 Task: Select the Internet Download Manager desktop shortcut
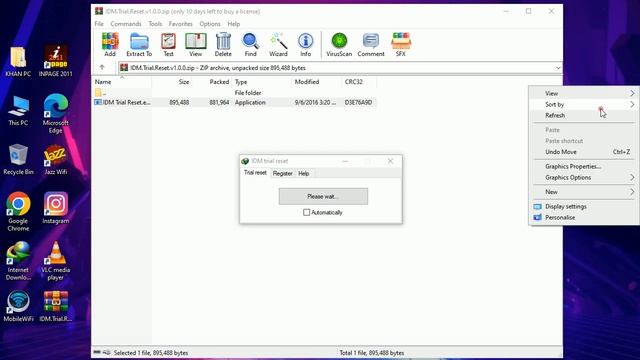coord(18,261)
